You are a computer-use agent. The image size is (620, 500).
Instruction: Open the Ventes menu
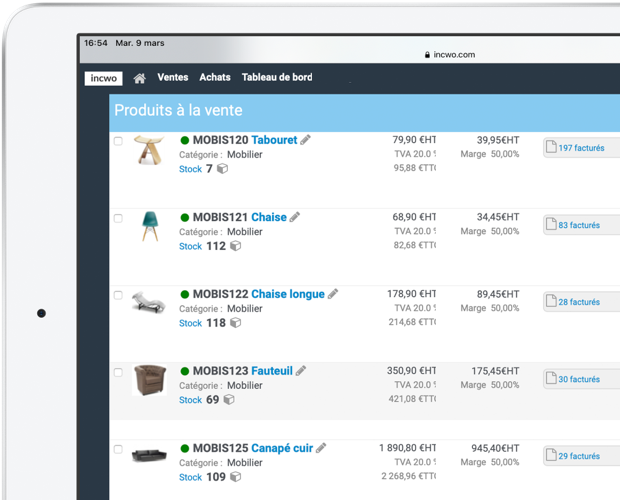tap(172, 78)
